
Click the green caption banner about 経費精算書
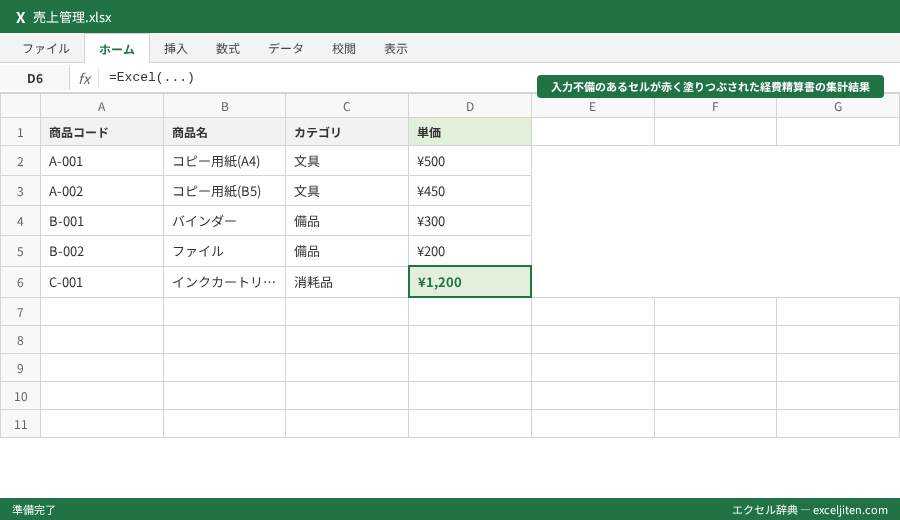click(711, 87)
